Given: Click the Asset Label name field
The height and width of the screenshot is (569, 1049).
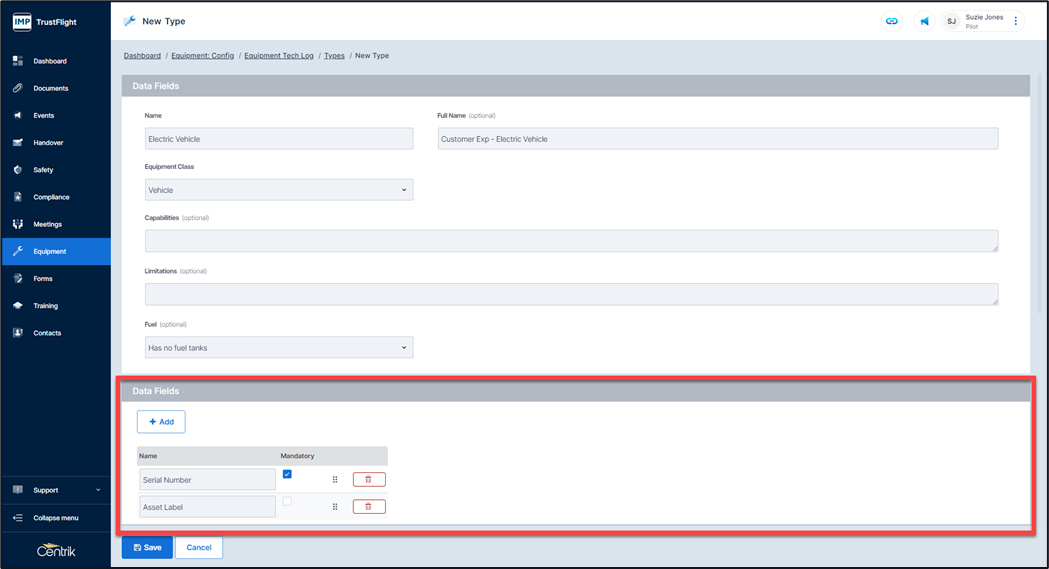Looking at the screenshot, I should click(207, 507).
